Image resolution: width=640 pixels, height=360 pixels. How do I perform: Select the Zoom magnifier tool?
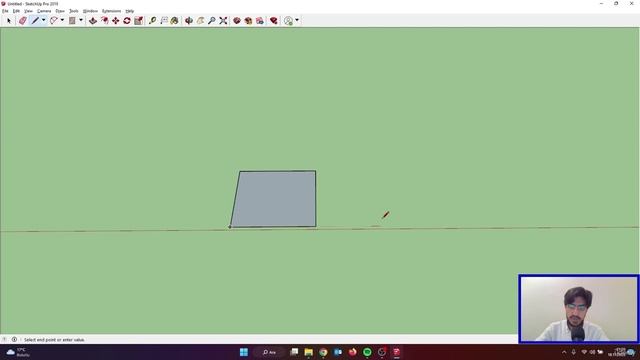(x=211, y=20)
